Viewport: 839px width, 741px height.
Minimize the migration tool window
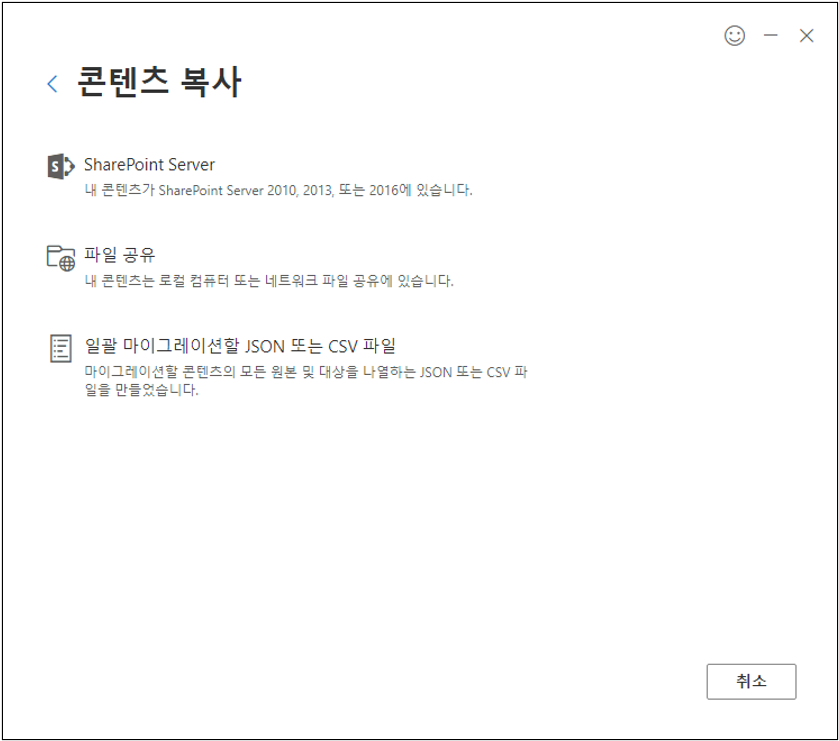tap(771, 35)
